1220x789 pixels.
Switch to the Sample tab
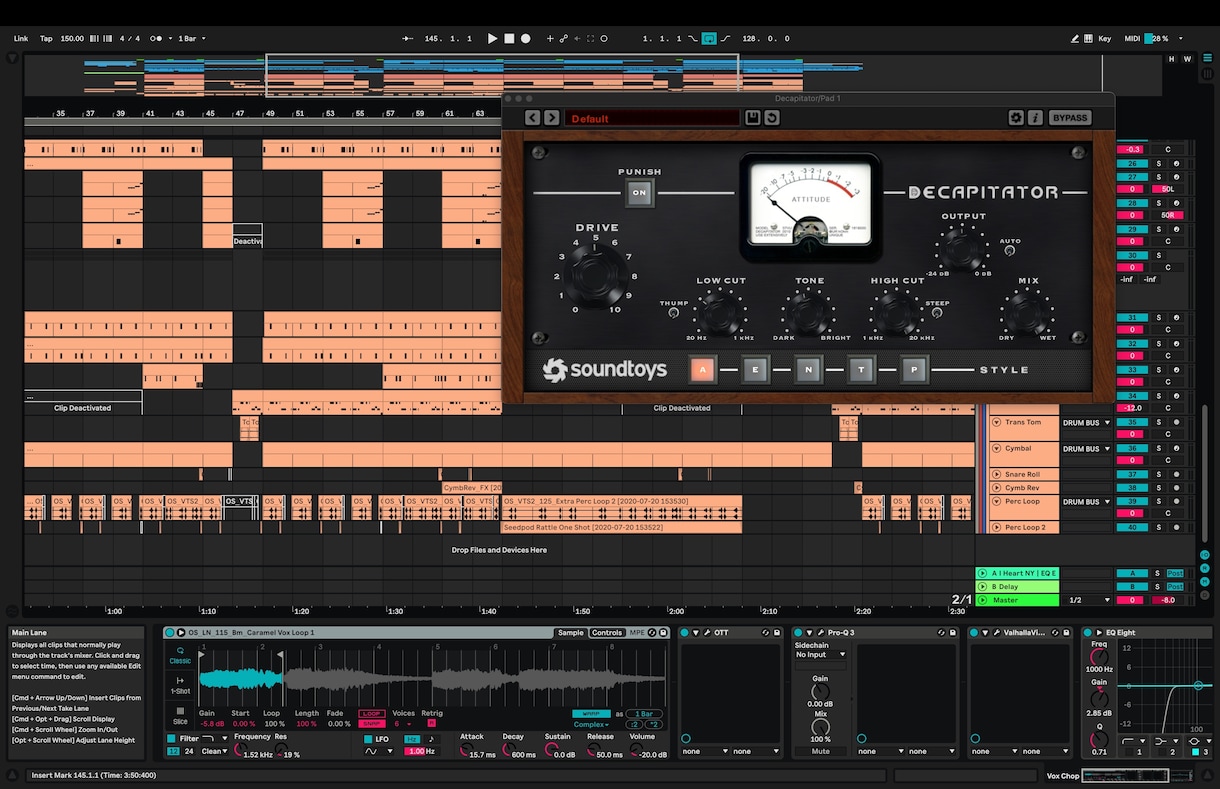tap(571, 633)
